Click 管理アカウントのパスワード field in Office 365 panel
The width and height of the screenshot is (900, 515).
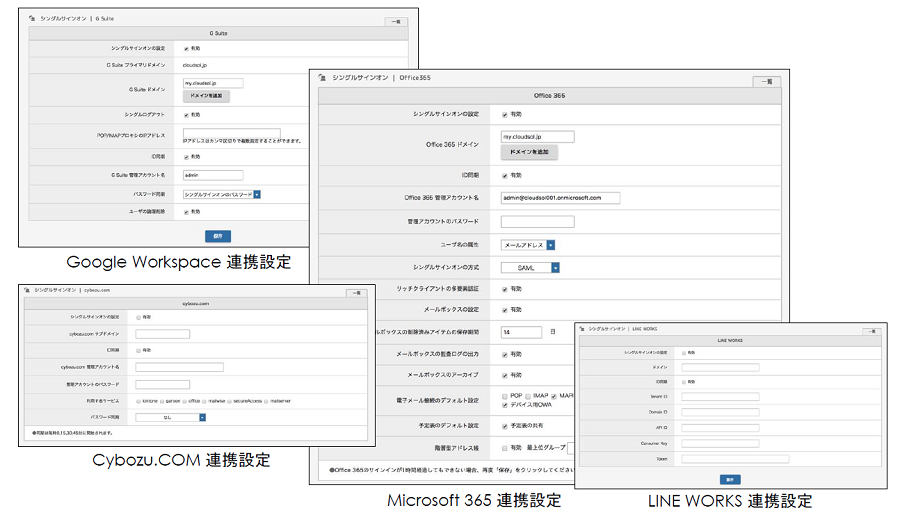click(x=537, y=222)
